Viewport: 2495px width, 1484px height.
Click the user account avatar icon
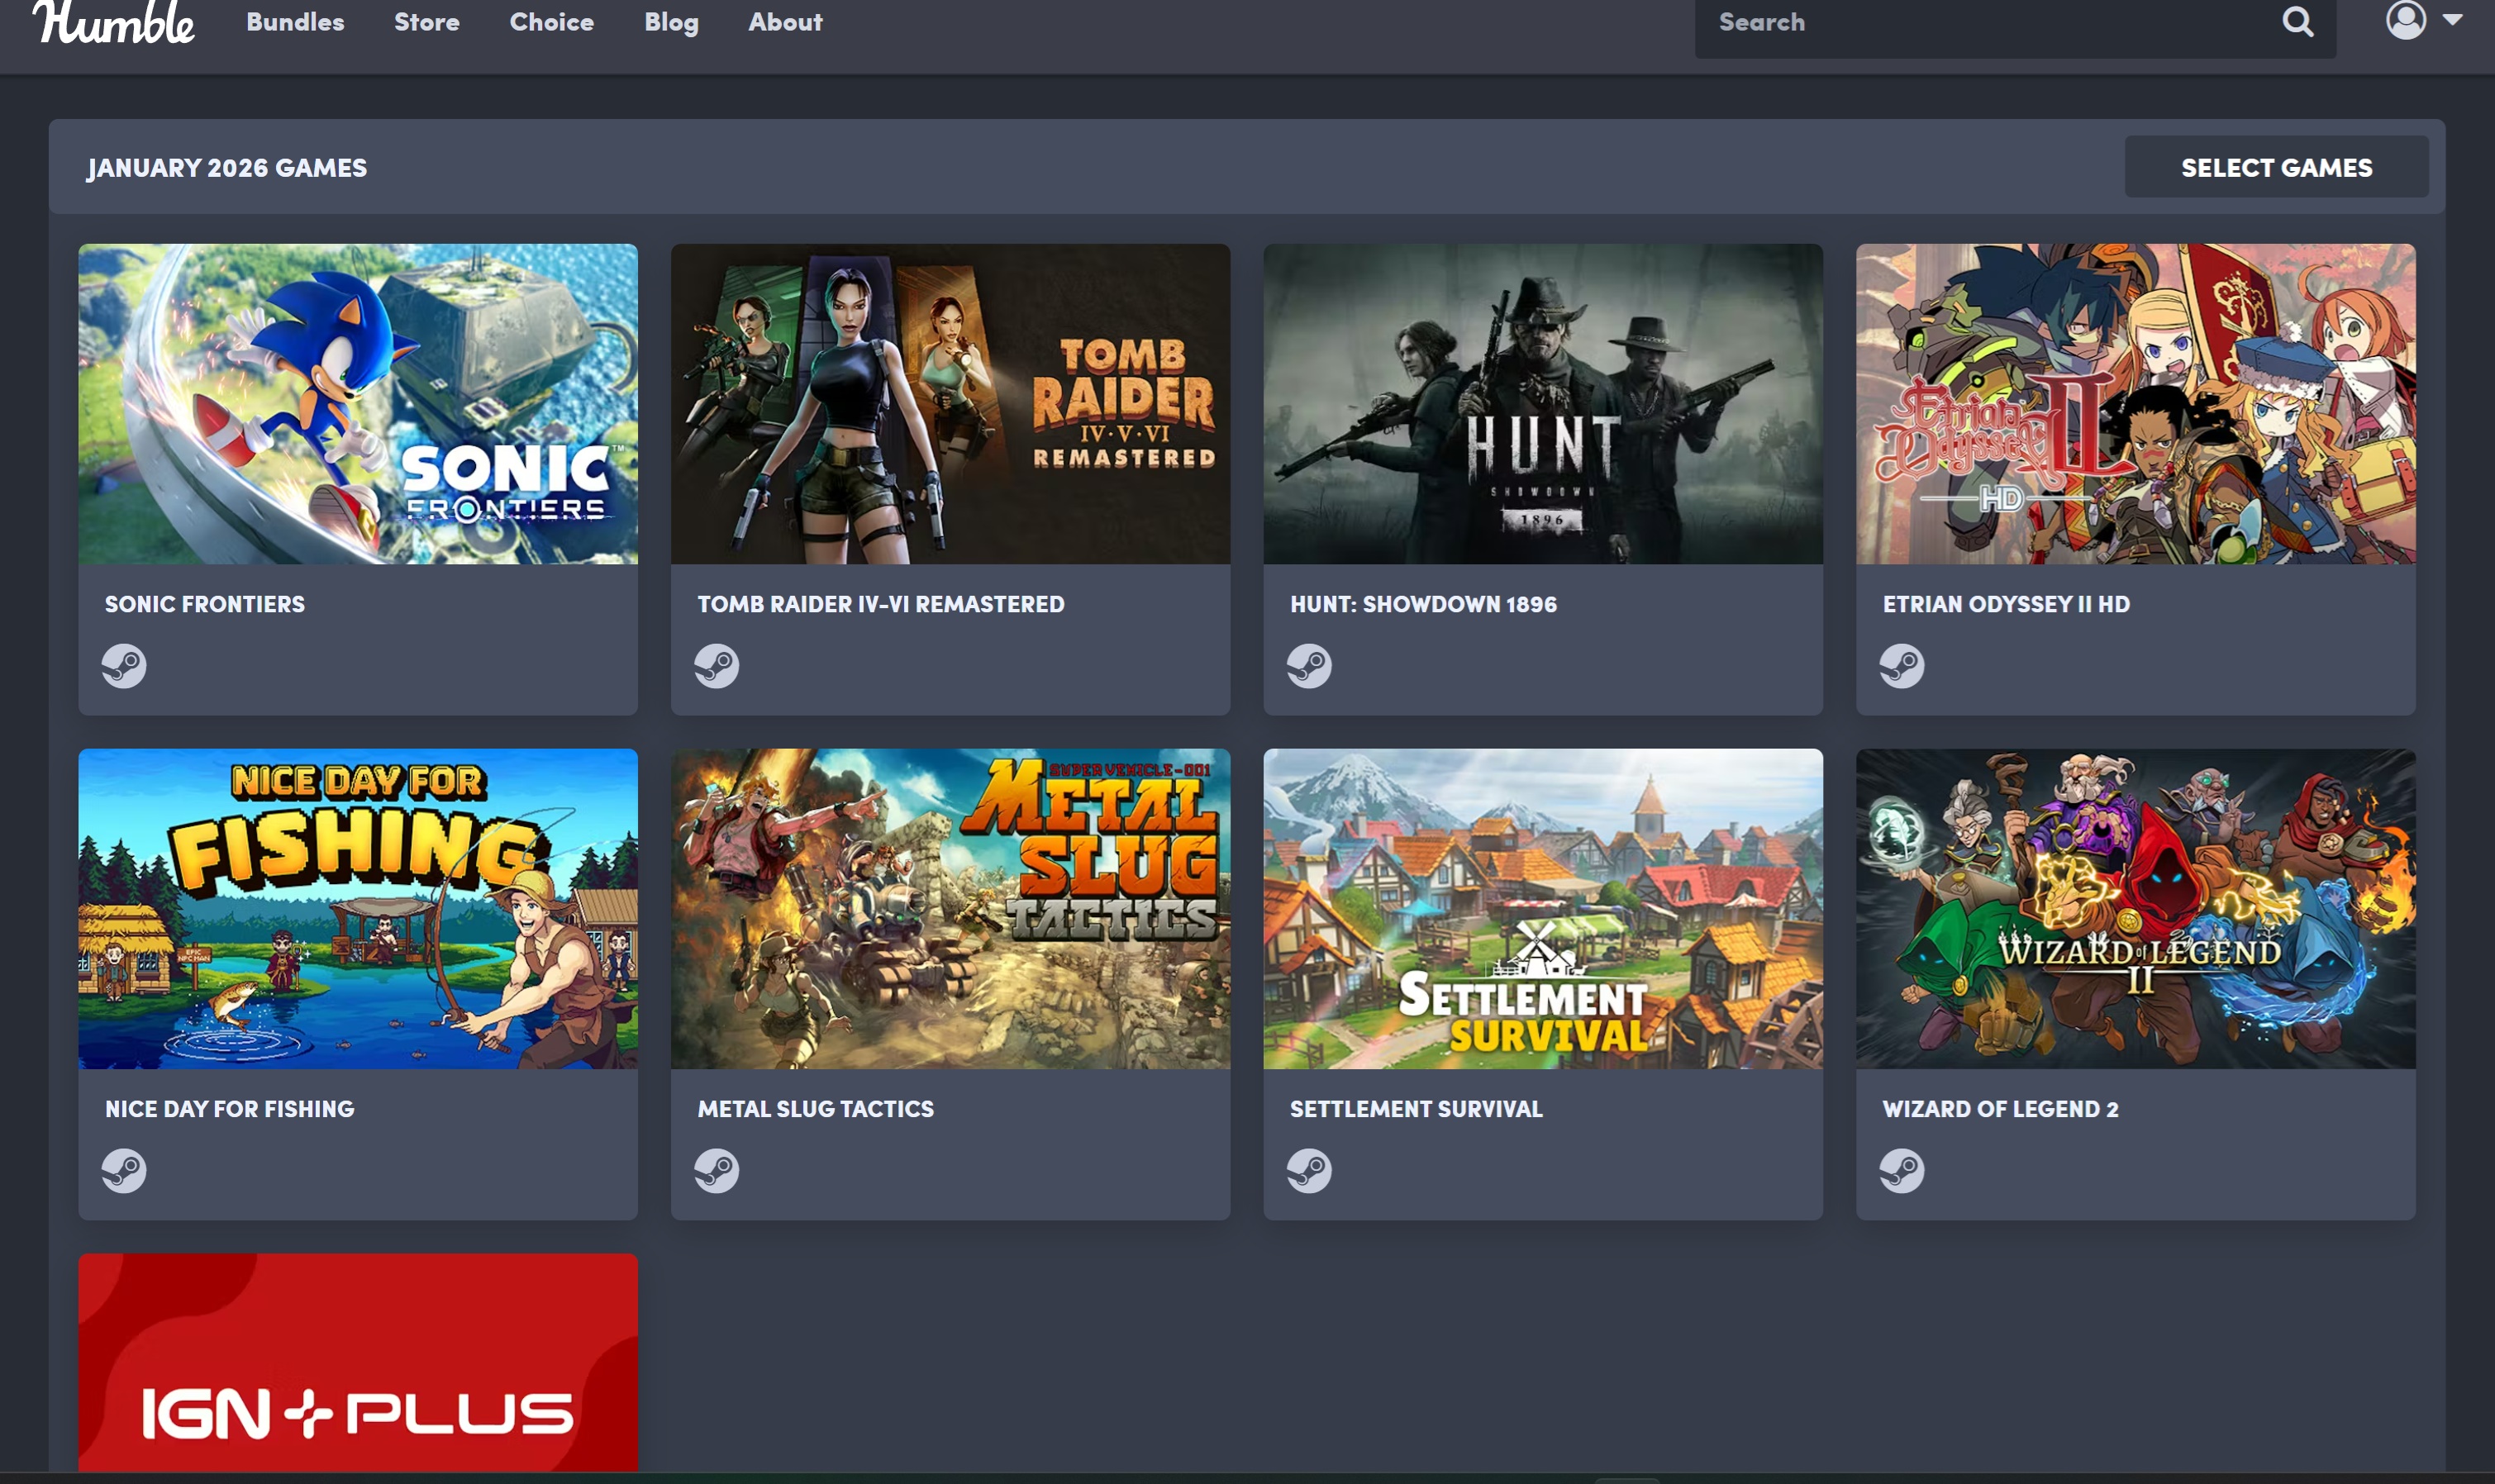(2405, 19)
